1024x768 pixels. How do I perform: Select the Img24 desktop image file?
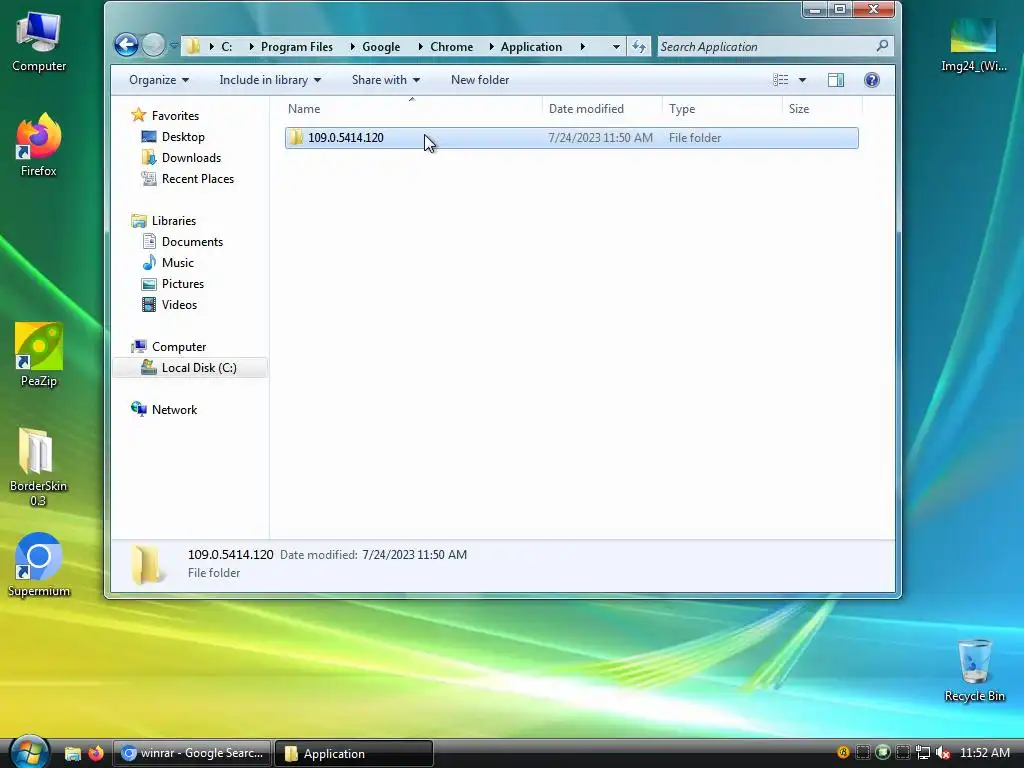pos(974,44)
